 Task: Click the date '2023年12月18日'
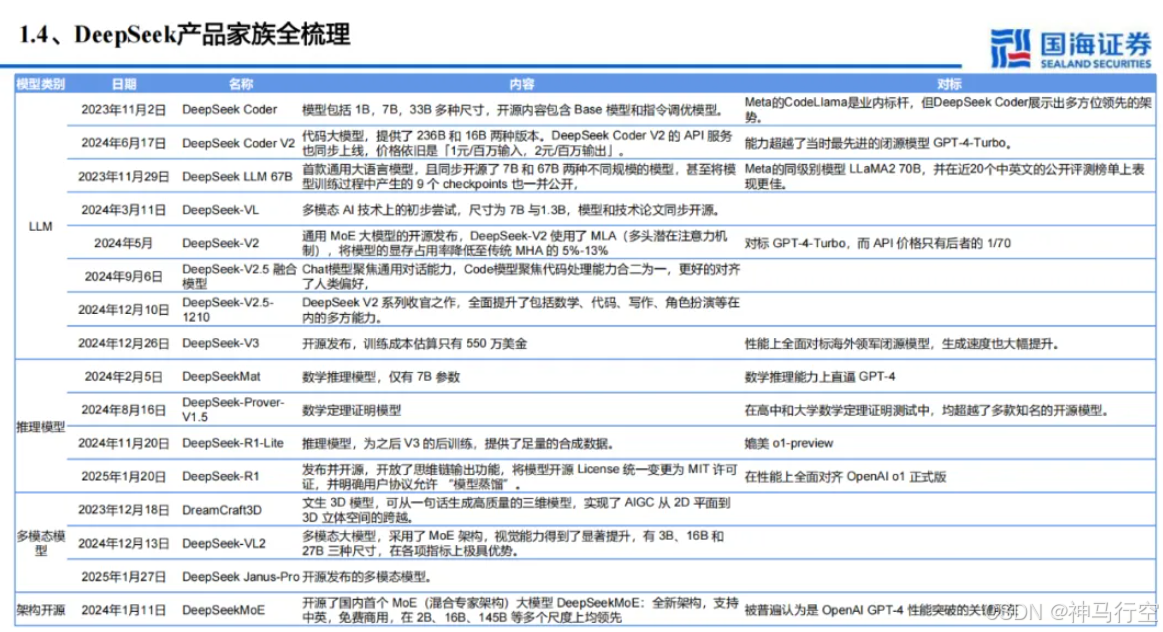click(124, 510)
